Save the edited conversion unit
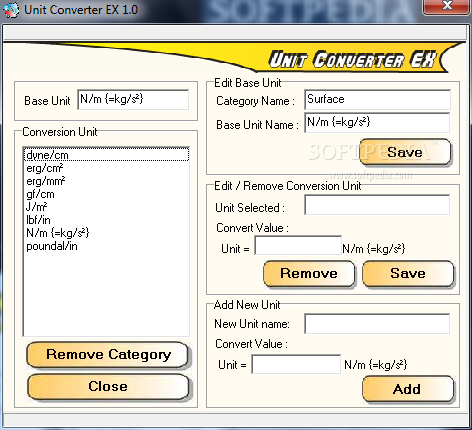 [408, 274]
